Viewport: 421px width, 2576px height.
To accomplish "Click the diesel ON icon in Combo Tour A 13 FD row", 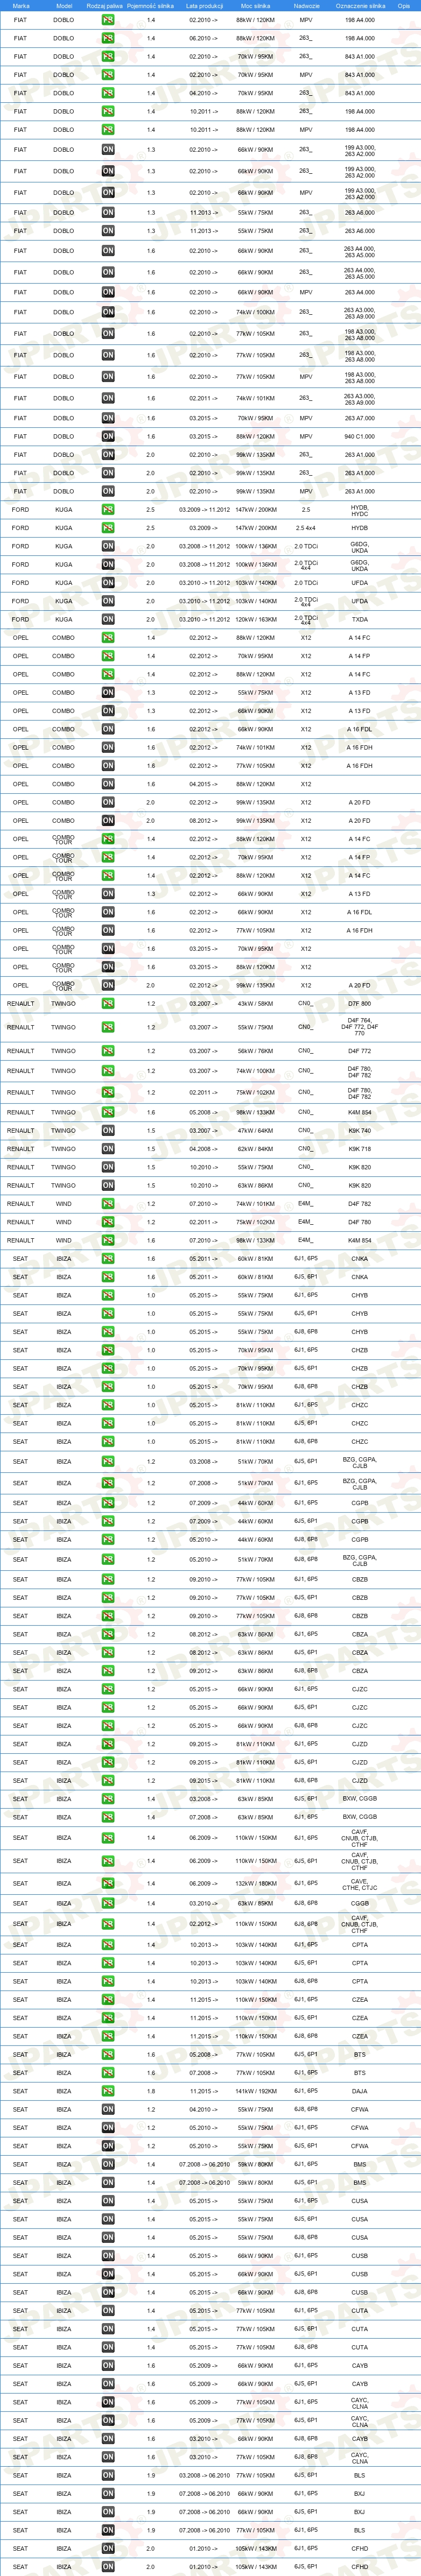I will [108, 894].
